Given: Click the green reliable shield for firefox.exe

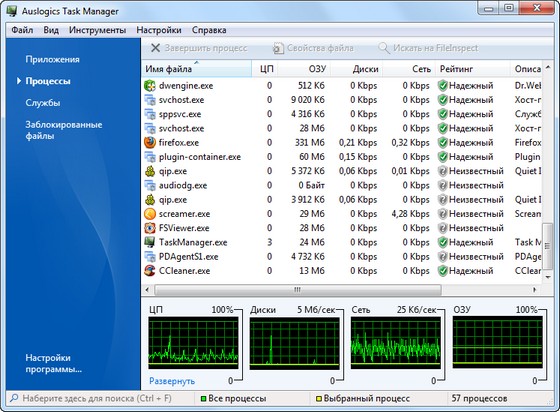Looking at the screenshot, I should click(443, 142).
